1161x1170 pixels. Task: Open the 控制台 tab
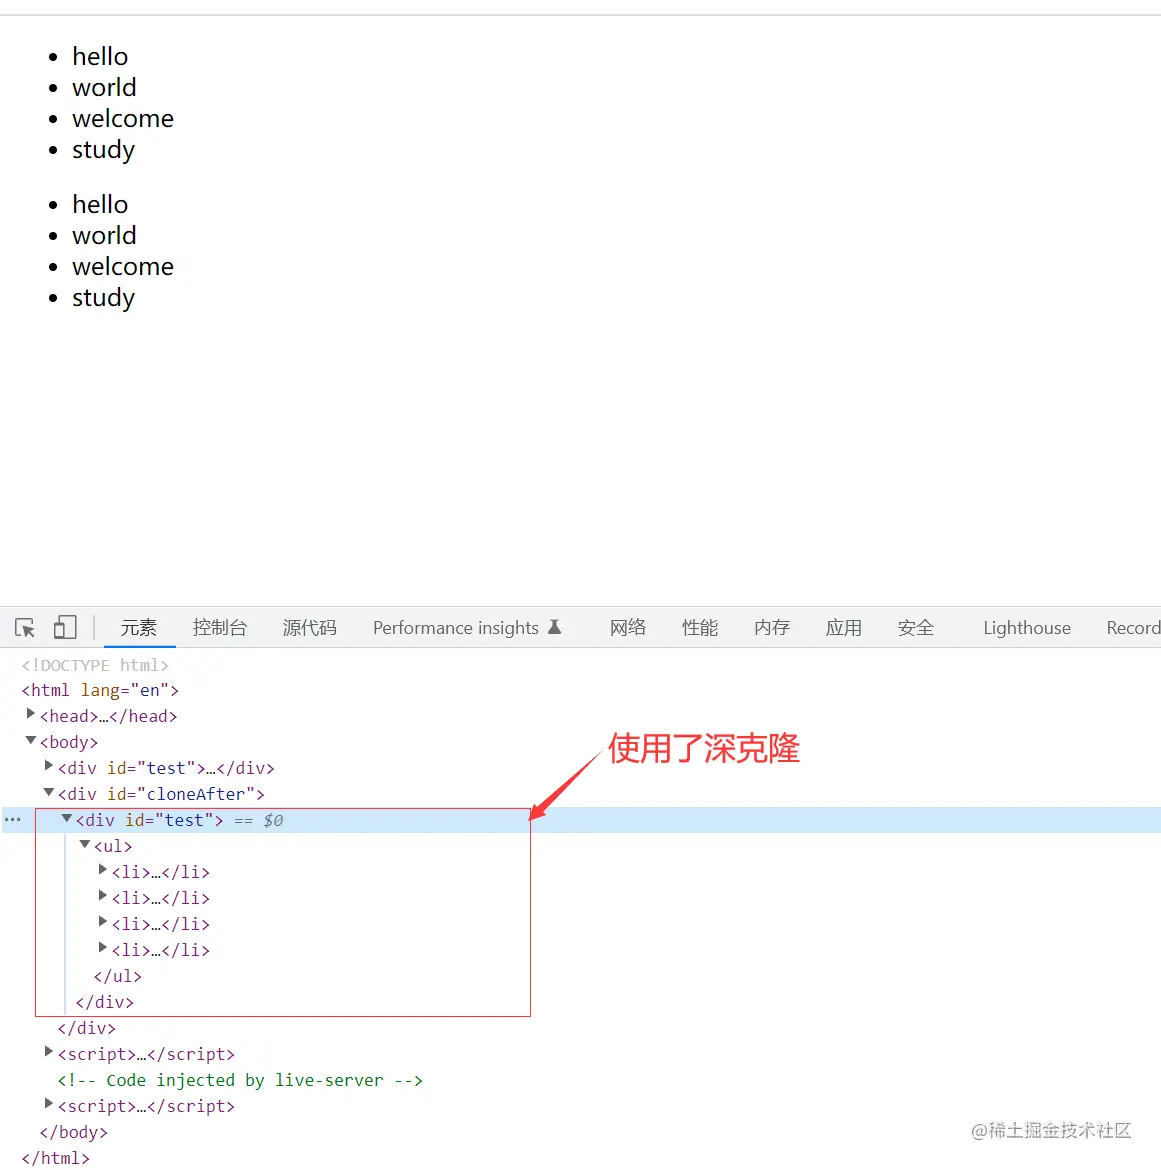coord(219,628)
